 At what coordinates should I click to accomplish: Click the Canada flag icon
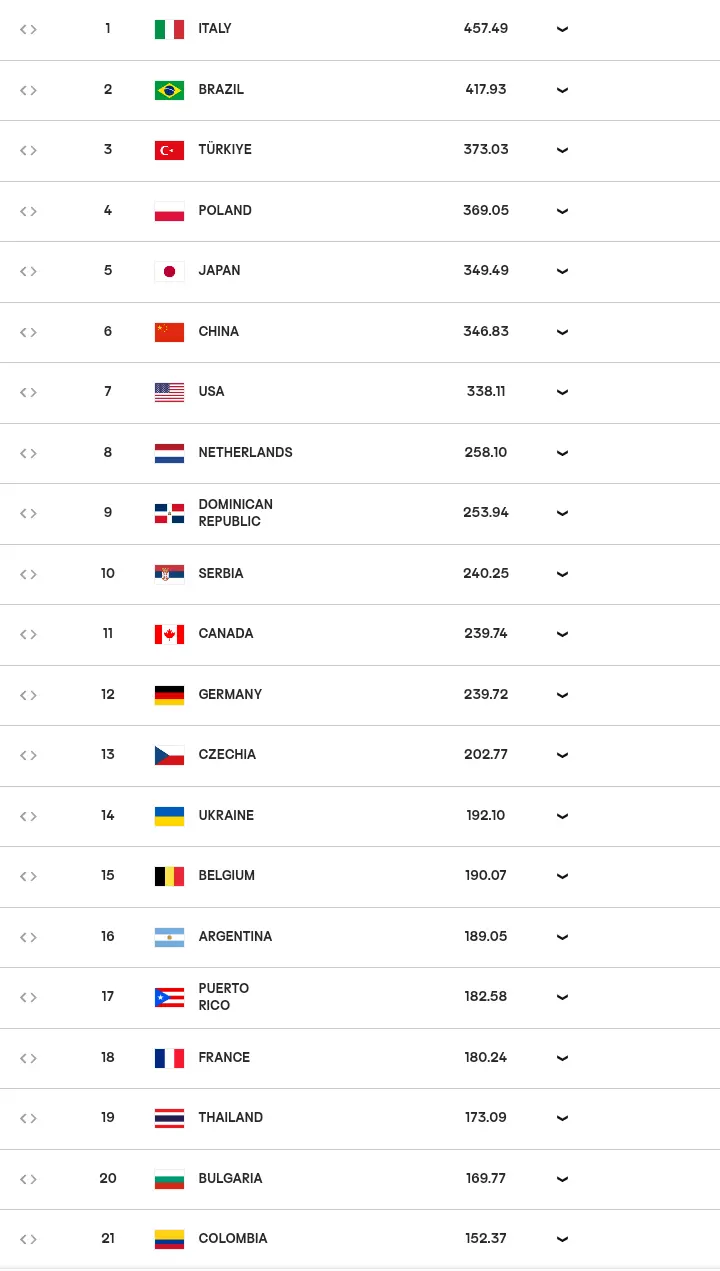(x=169, y=634)
